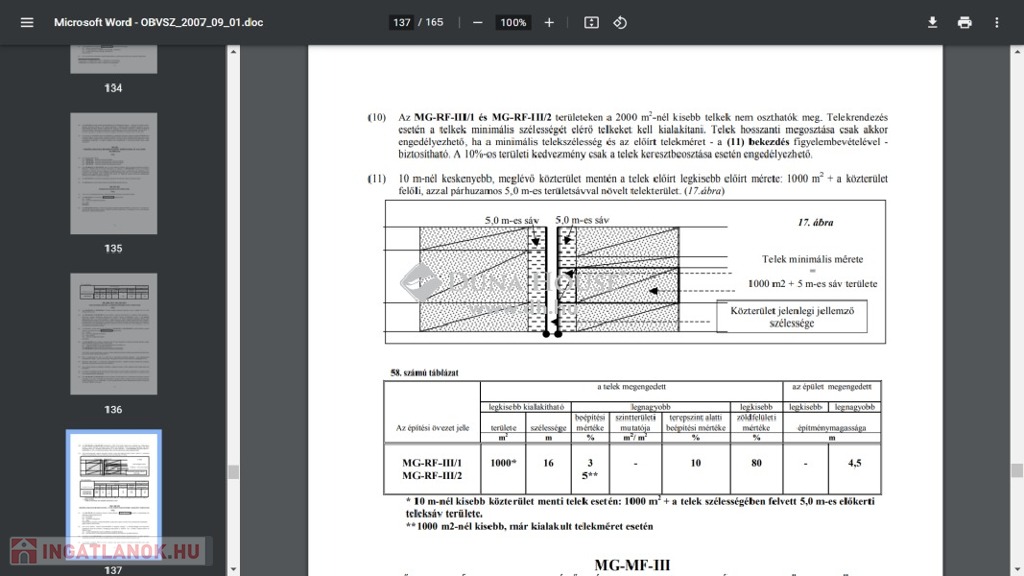The image size is (1024, 576).
Task: Click the document title OBVSZ_2007_09_01.doc
Action: (x=158, y=22)
